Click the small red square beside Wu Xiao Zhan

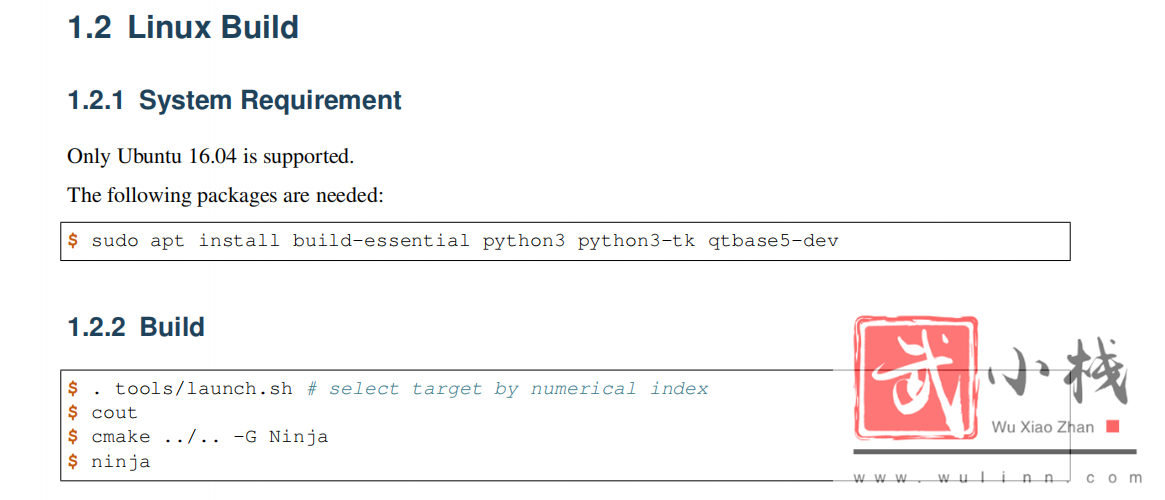pyautogui.click(x=1112, y=426)
